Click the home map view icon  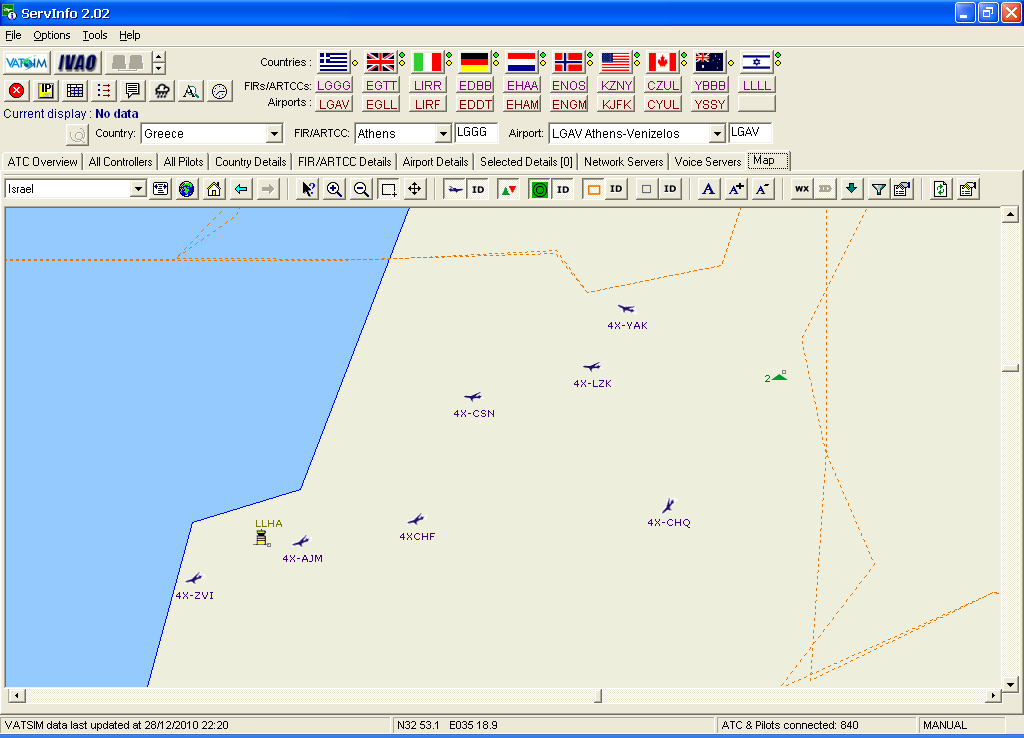[213, 189]
